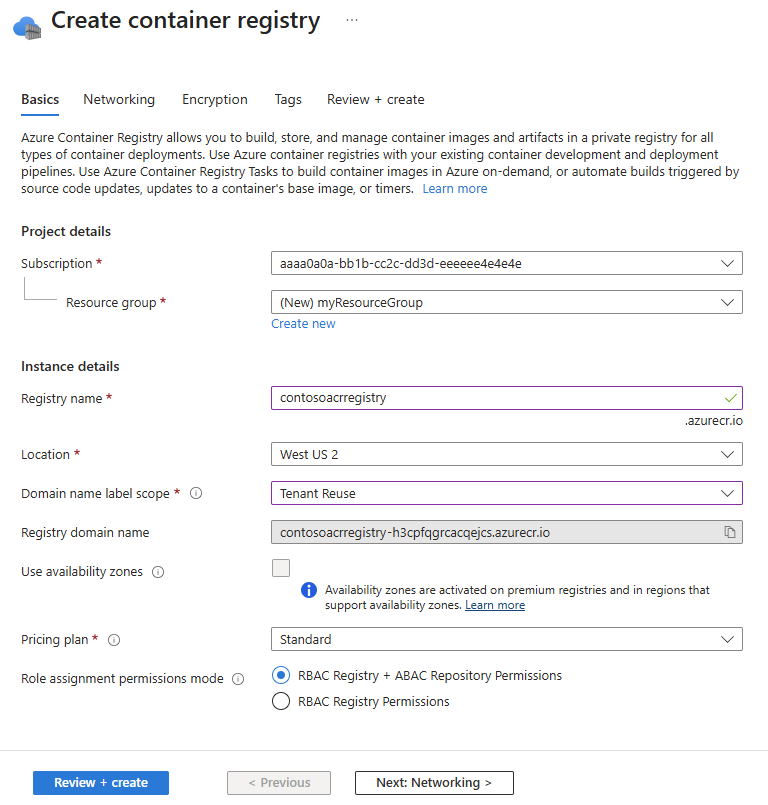Image resolution: width=768 pixels, height=805 pixels.
Task: Select RBAC Registry + ABAC Repository Permissions
Action: click(x=281, y=675)
